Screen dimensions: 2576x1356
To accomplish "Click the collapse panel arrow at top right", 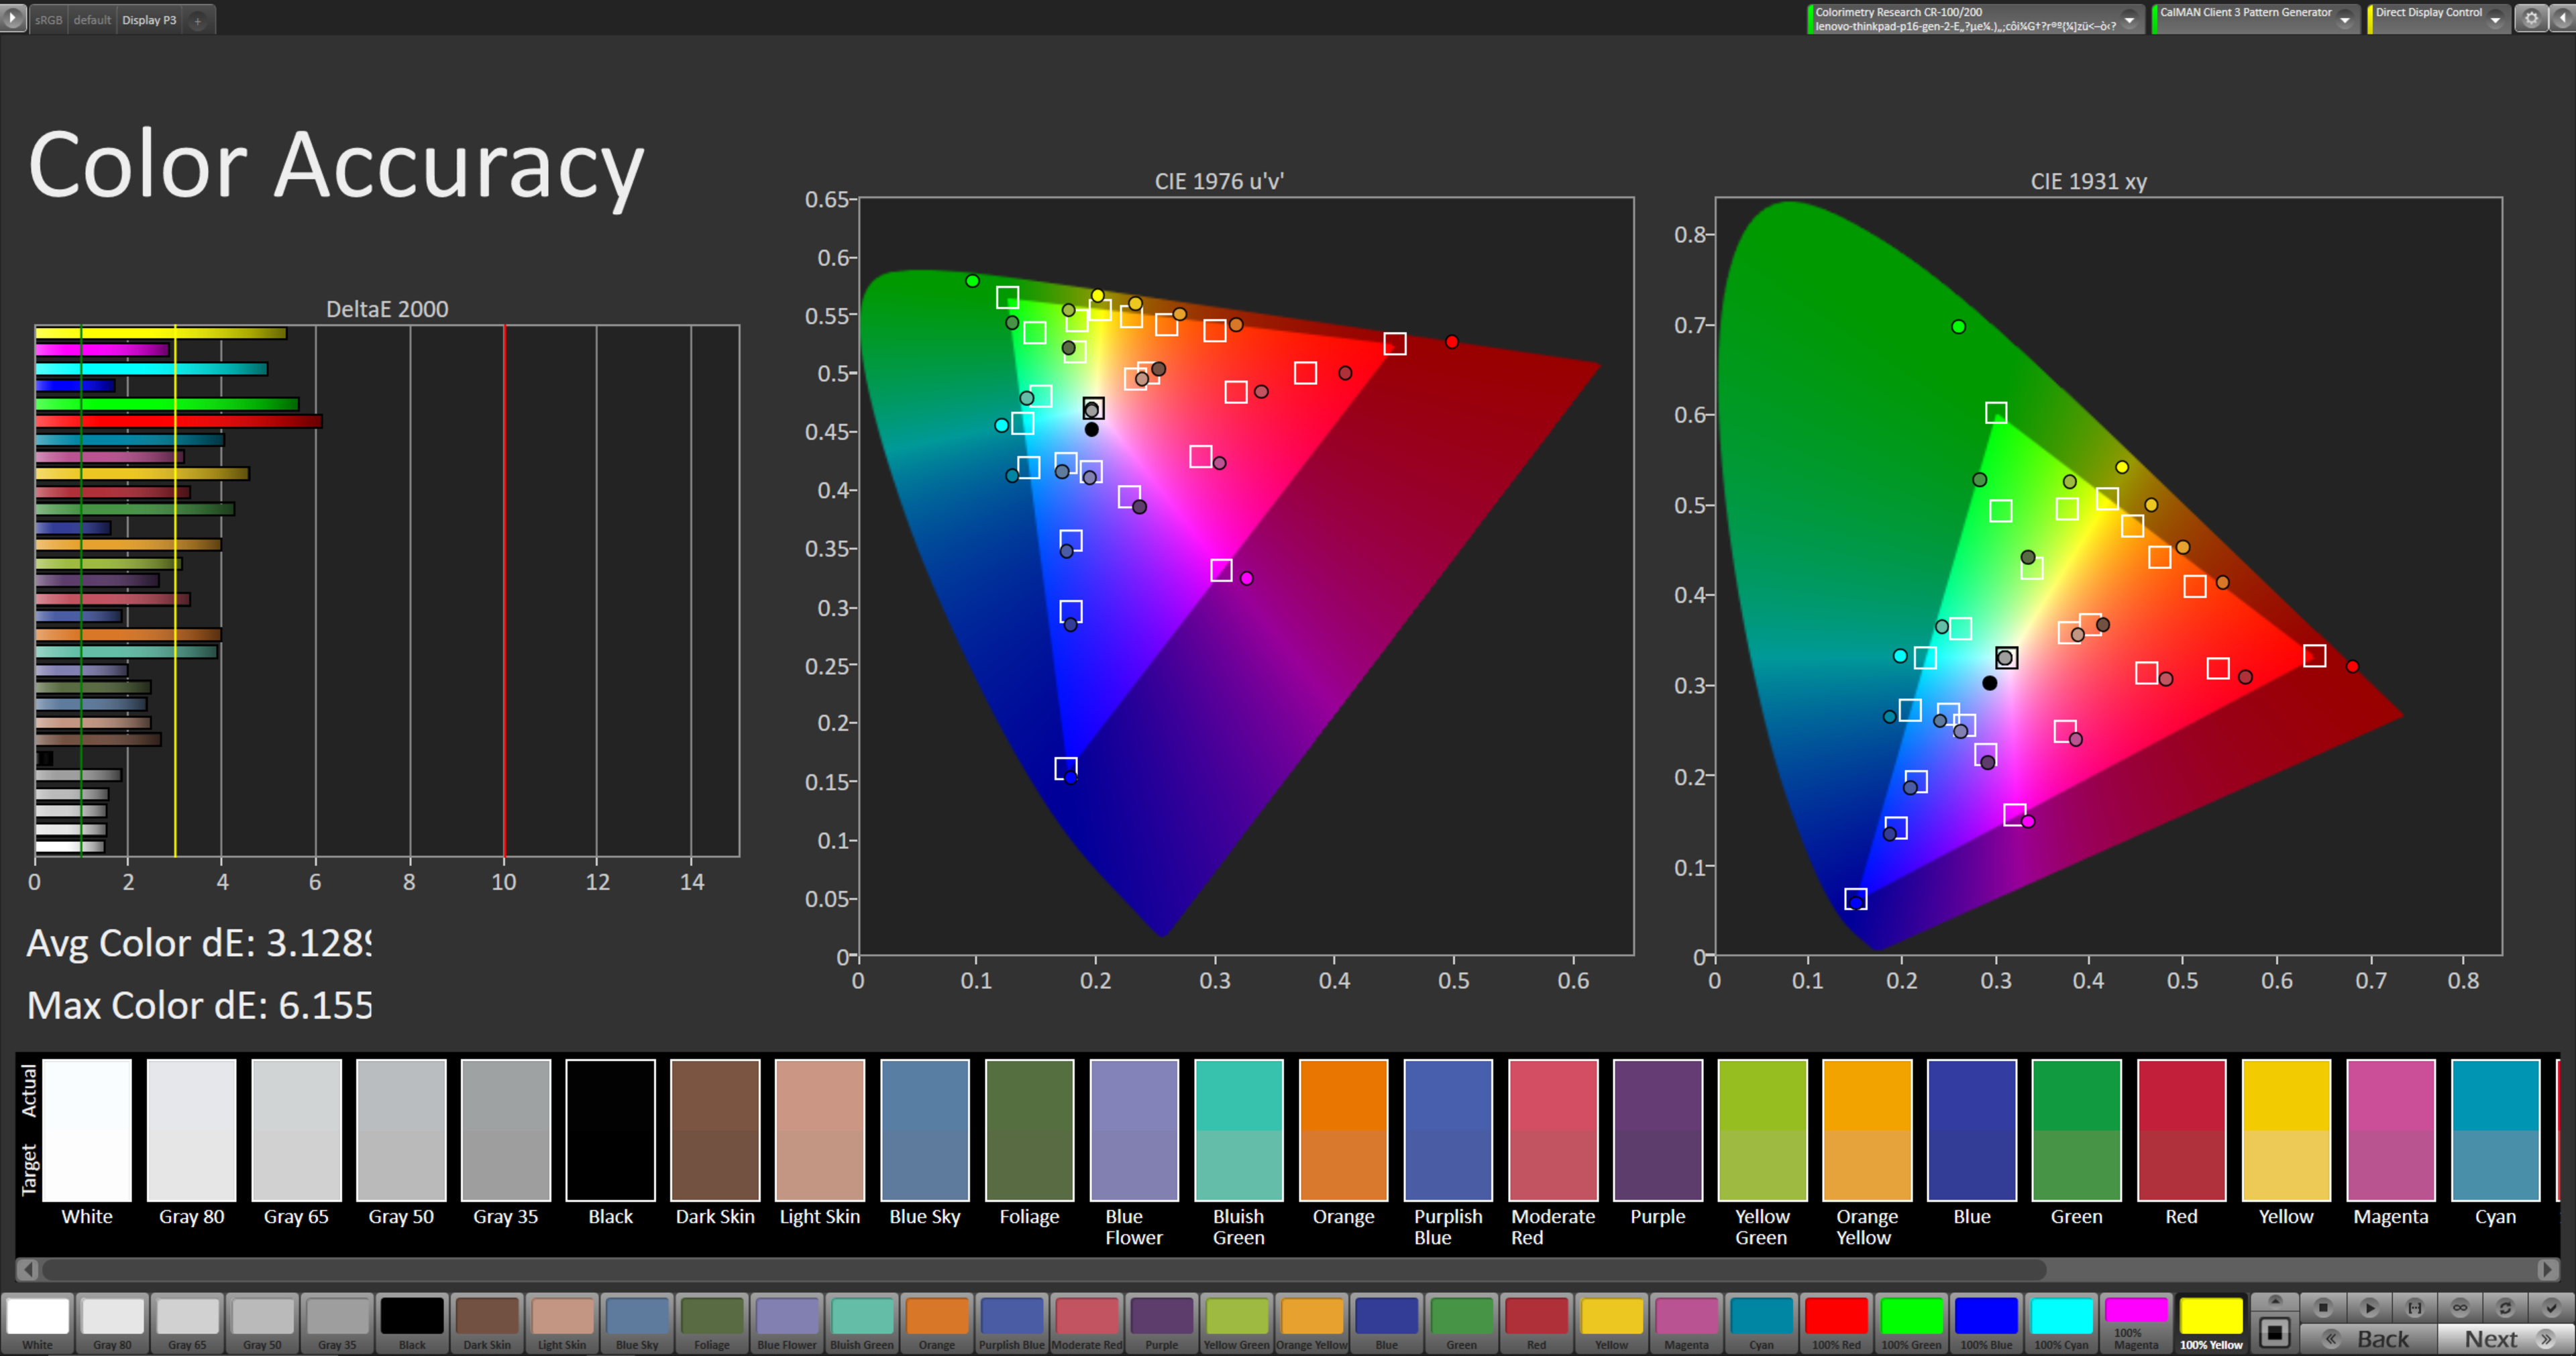I will [2563, 18].
